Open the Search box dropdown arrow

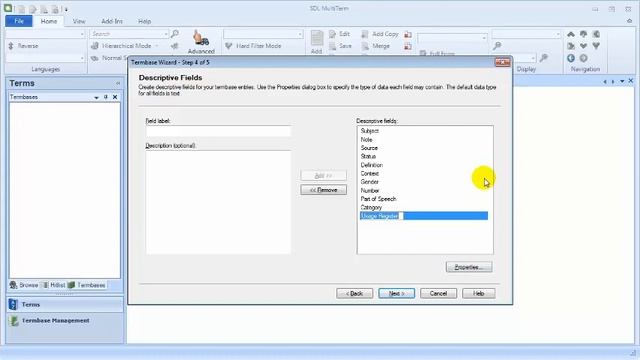(x=166, y=34)
